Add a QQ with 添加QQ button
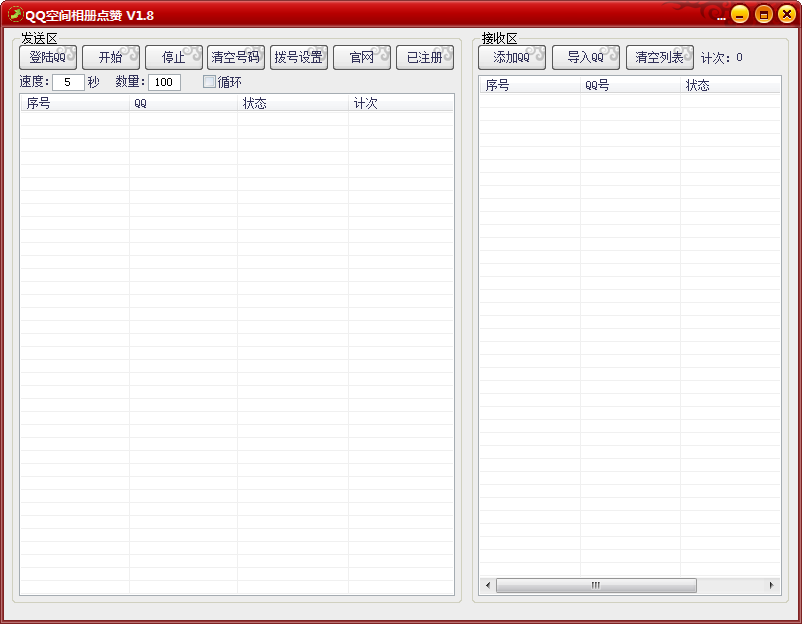The image size is (802, 624). (x=512, y=57)
